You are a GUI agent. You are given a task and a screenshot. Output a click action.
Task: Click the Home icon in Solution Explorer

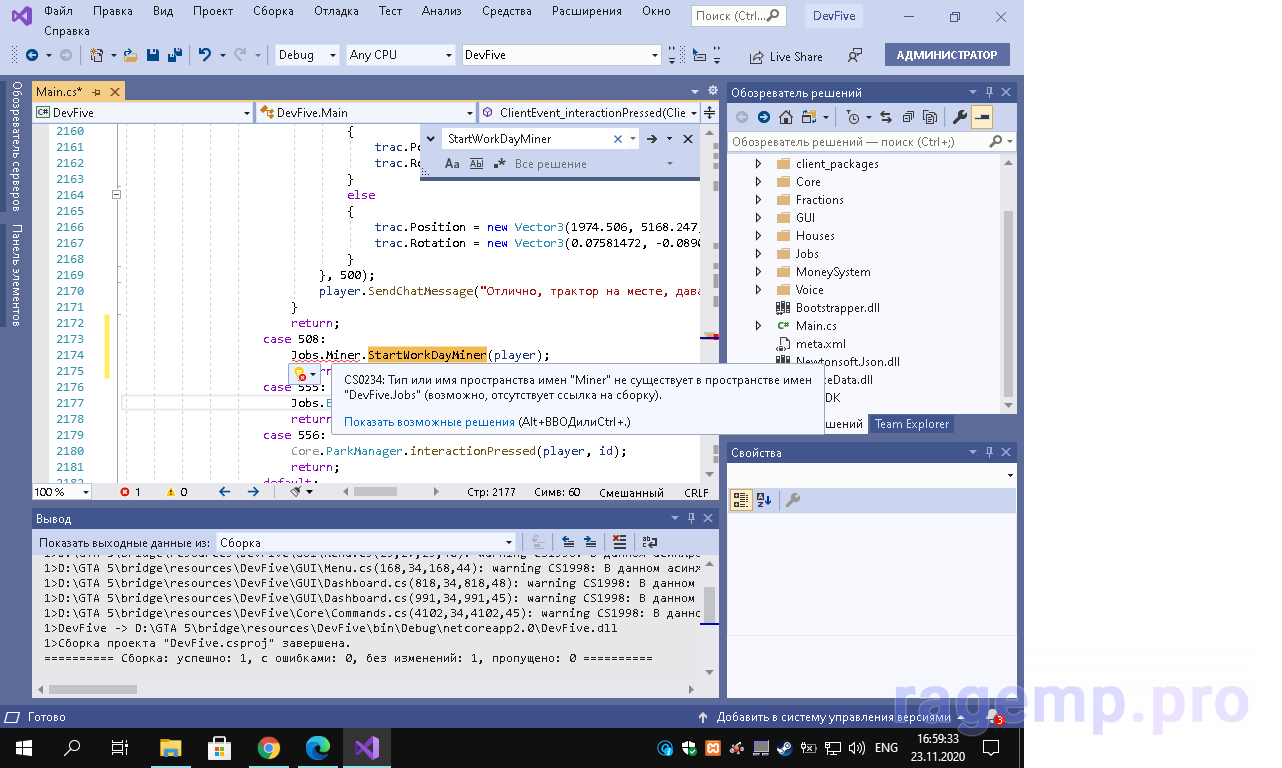click(x=786, y=118)
